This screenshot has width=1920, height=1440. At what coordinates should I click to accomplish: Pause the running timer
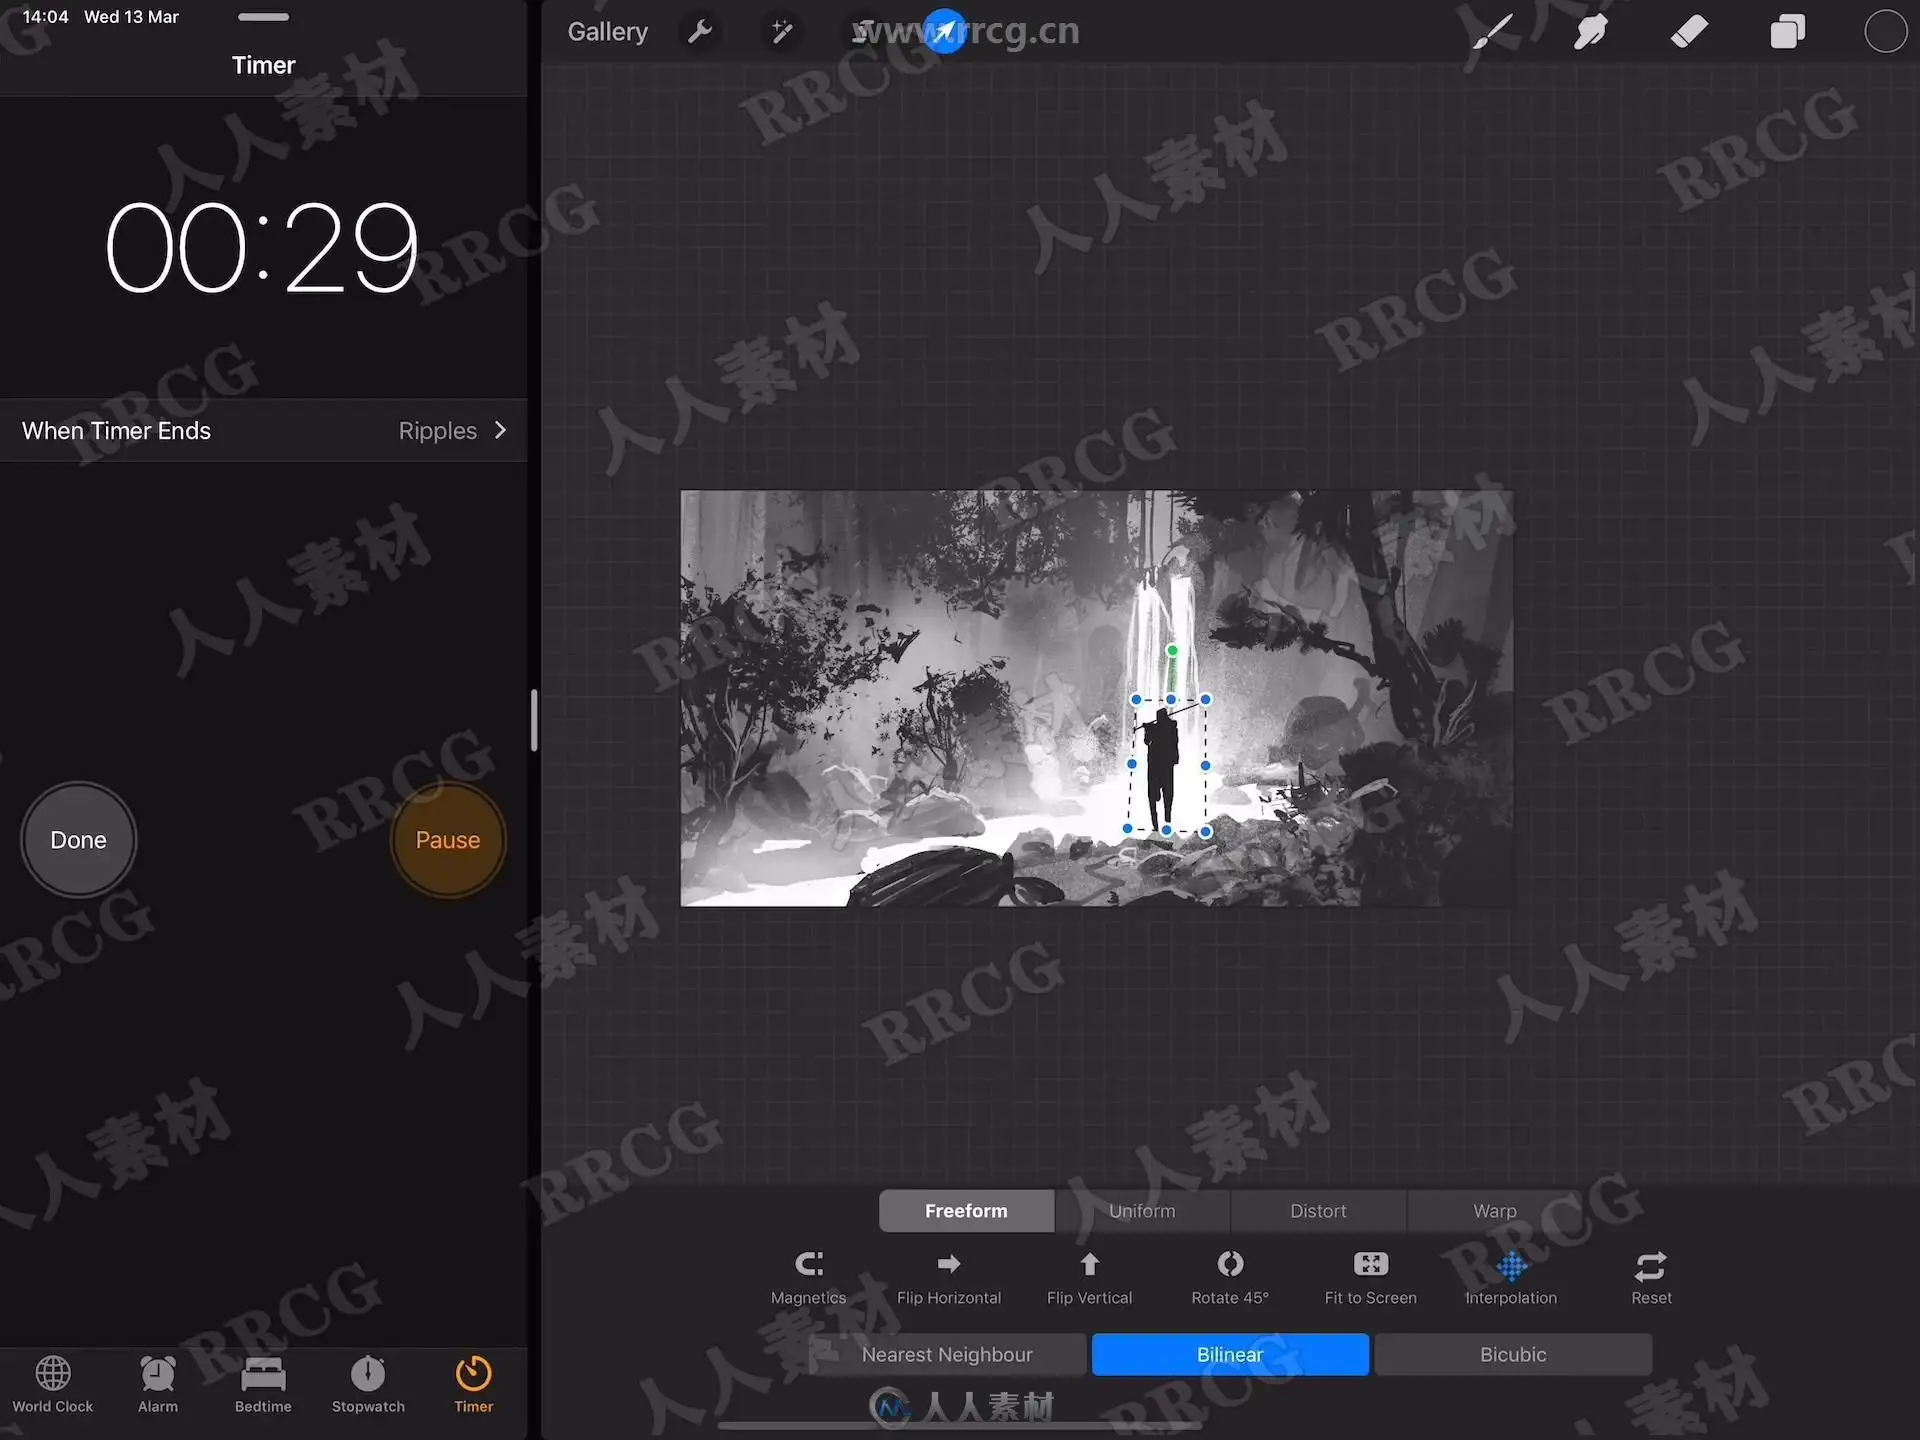point(447,840)
